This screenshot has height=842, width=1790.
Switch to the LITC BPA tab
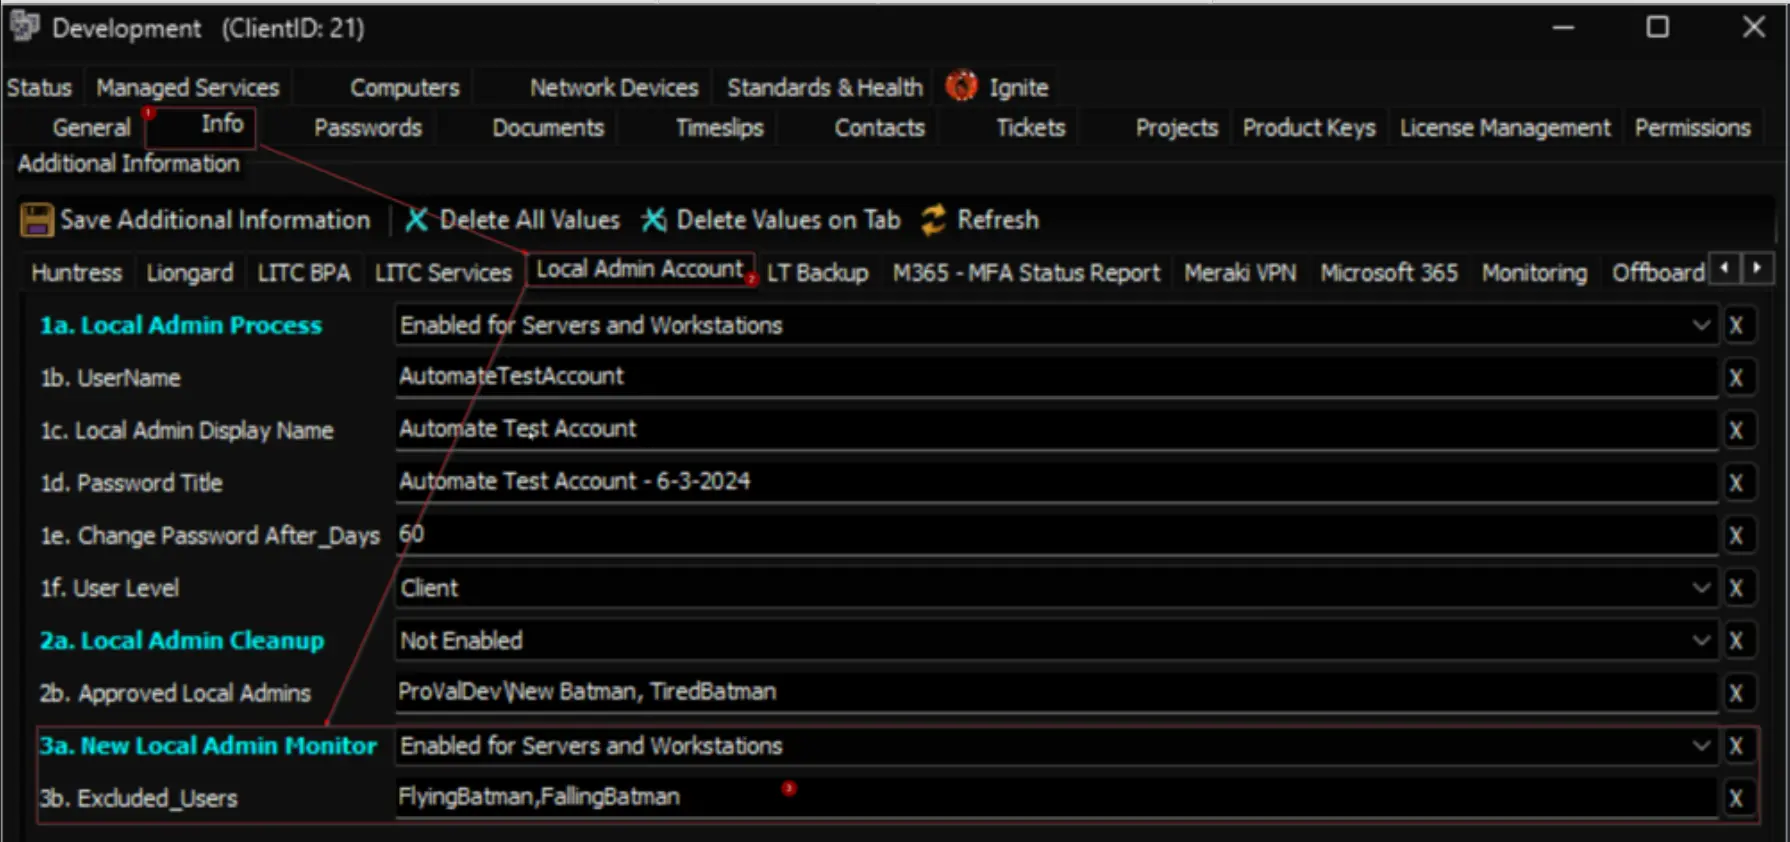pyautogui.click(x=304, y=273)
